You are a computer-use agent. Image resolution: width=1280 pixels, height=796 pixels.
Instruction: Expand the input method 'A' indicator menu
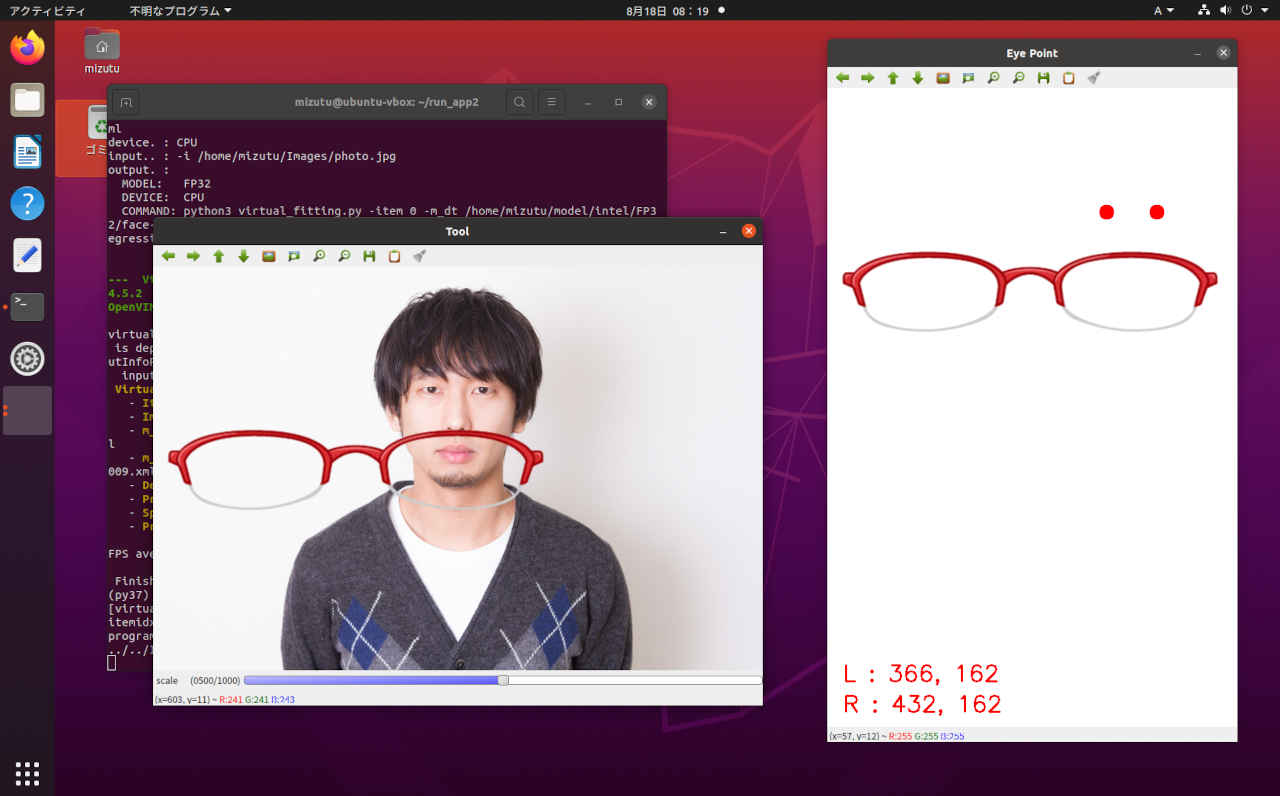[1164, 11]
